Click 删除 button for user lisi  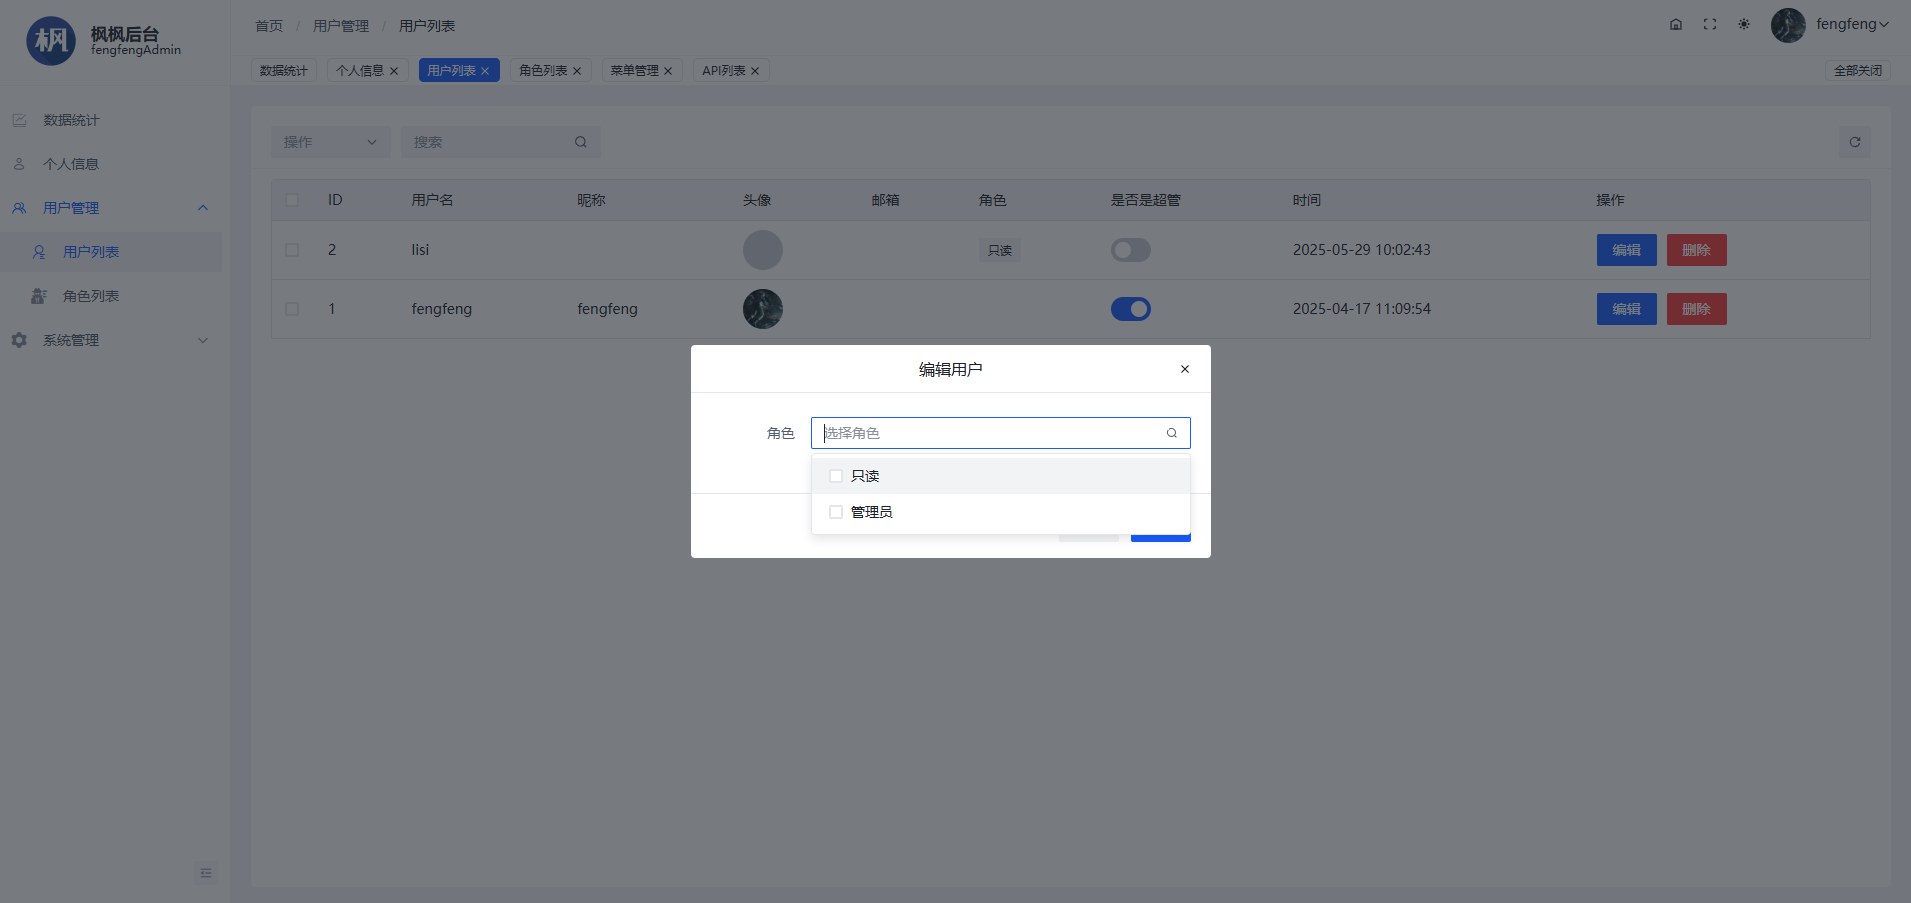pos(1696,250)
